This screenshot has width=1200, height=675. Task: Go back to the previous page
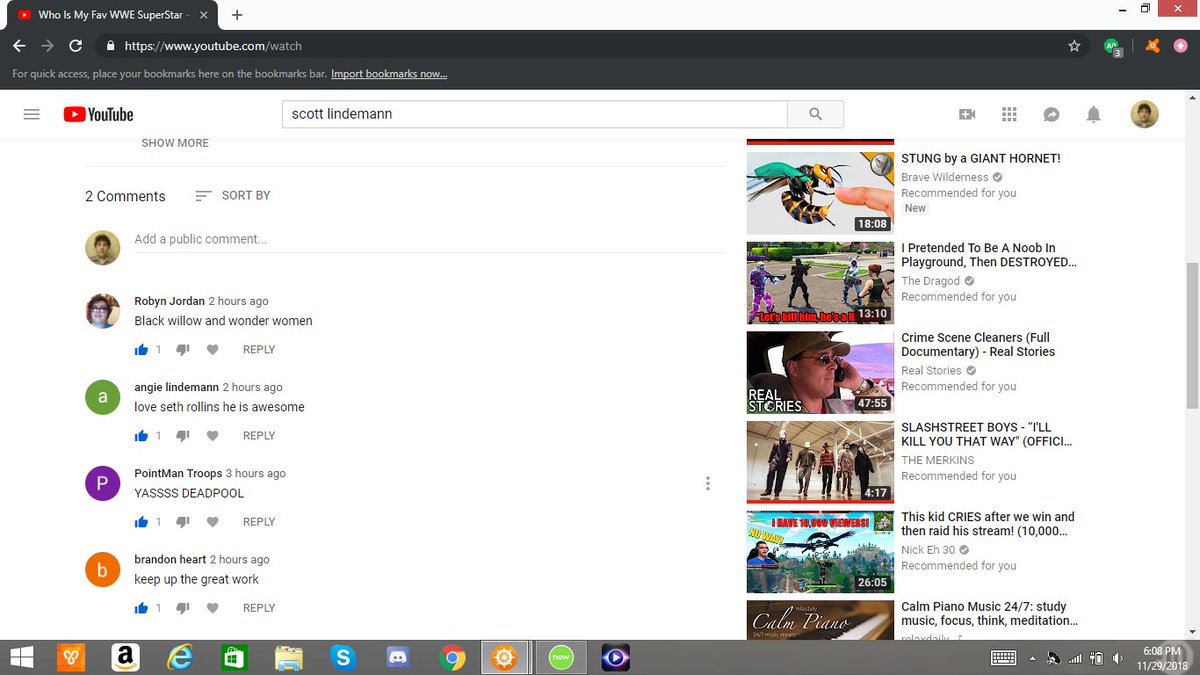pos(19,46)
